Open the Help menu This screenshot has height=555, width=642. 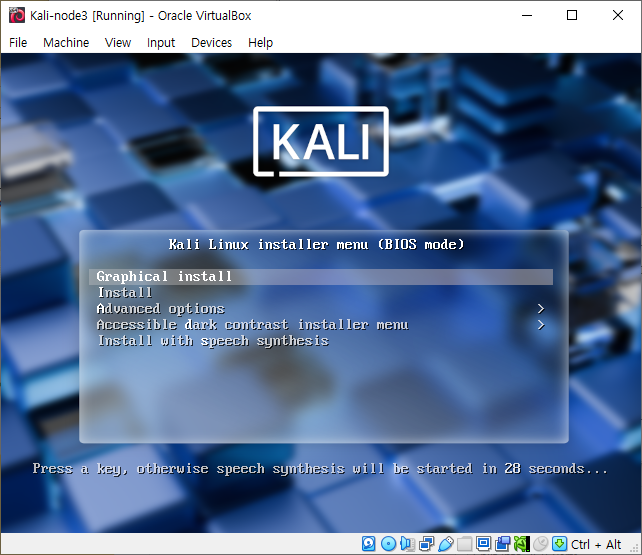point(260,43)
